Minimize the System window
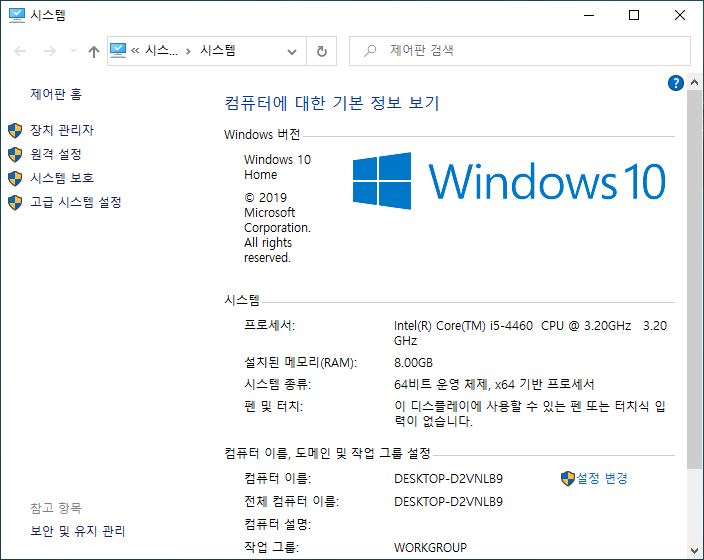This screenshot has height=560, width=704. (589, 15)
